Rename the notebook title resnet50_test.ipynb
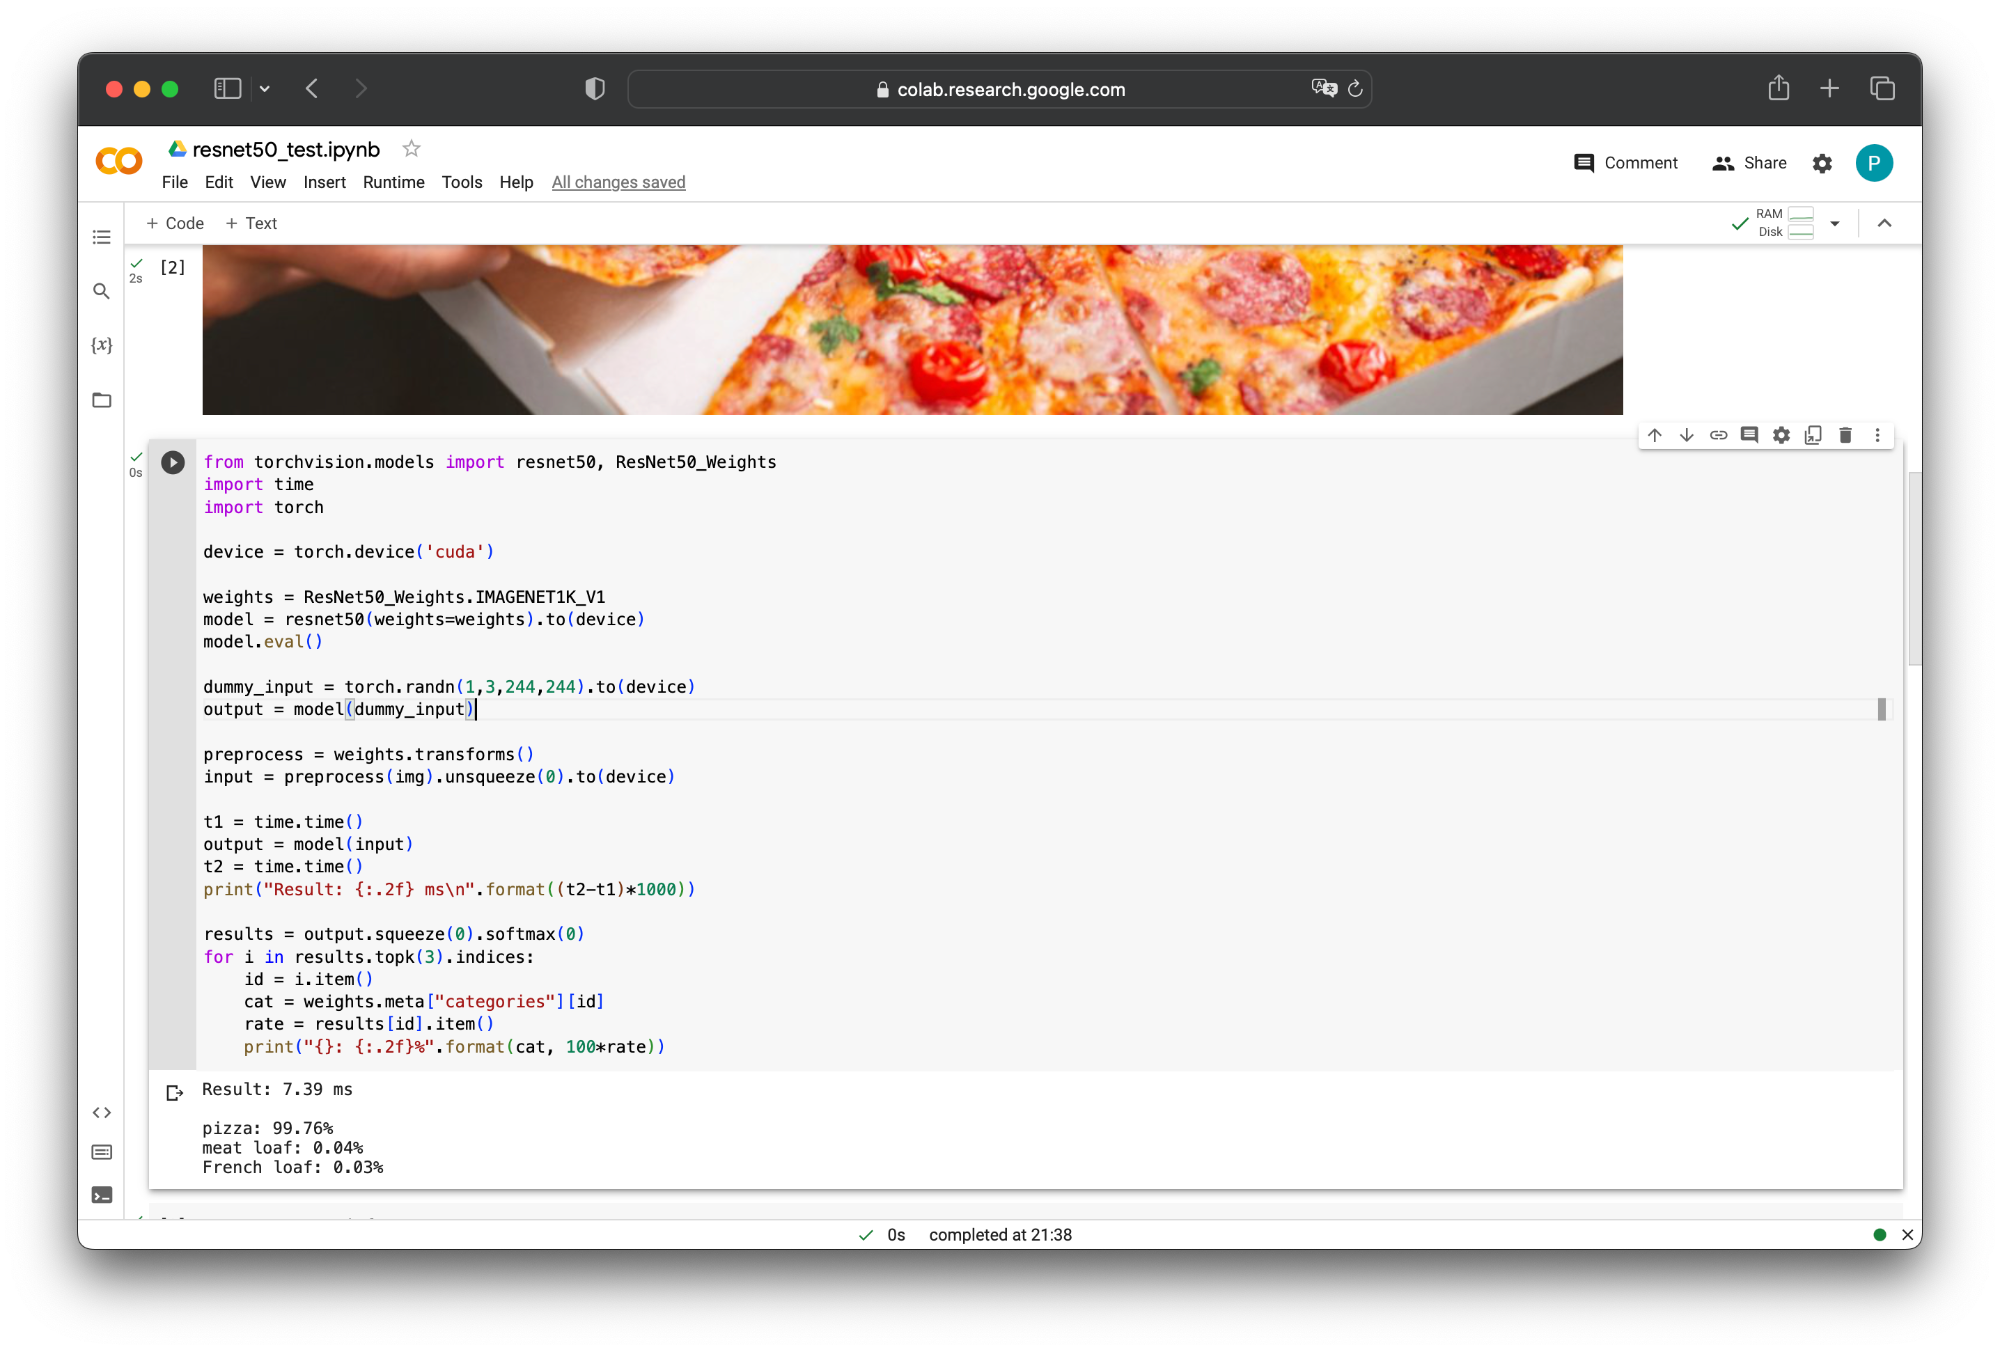2000x1352 pixels. (286, 149)
